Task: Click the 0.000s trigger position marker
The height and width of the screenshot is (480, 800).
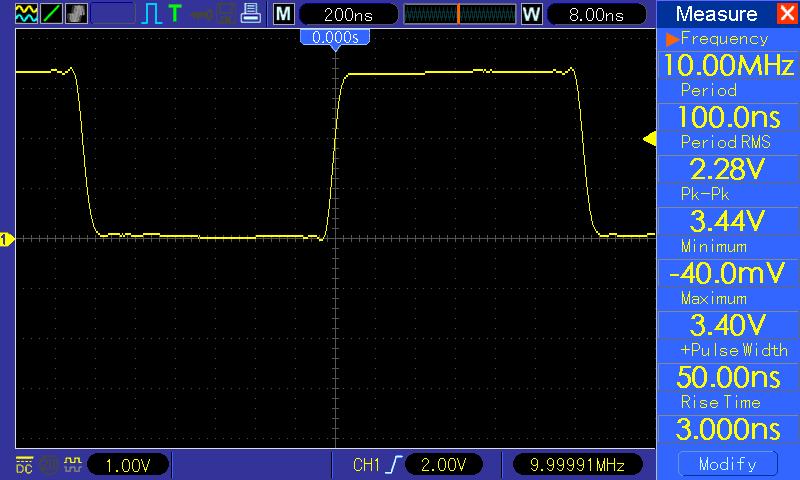Action: (x=335, y=38)
